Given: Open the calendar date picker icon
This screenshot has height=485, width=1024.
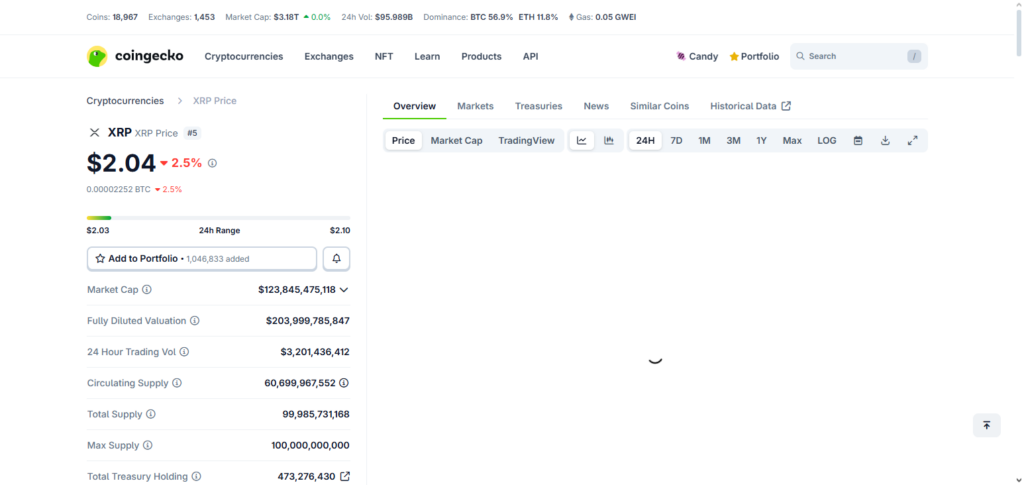Looking at the screenshot, I should tap(858, 141).
